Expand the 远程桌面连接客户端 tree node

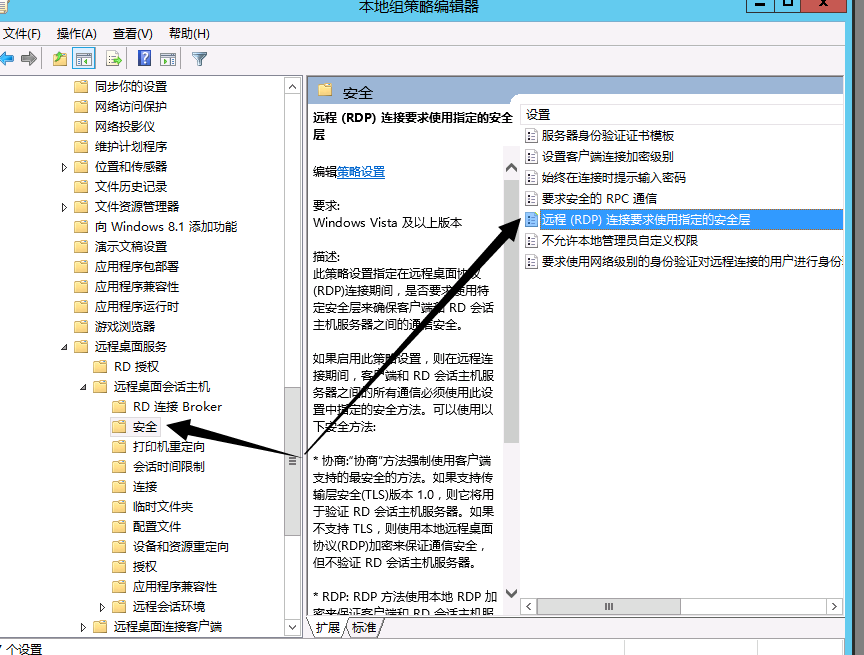[x=83, y=627]
